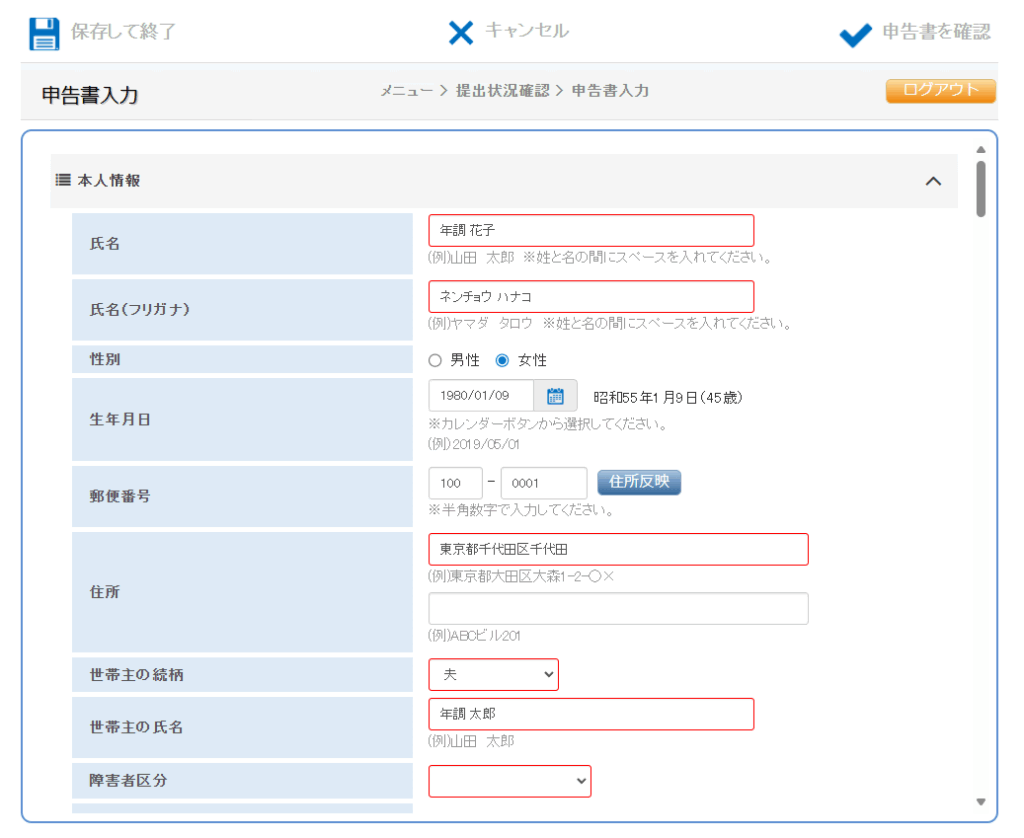Open the 世帯主の続柄 dropdown
1024x838 pixels.
pos(493,675)
